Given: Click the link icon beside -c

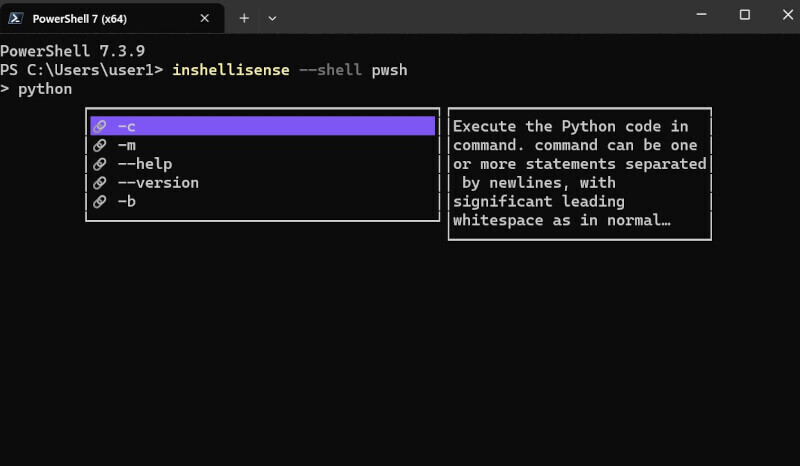Looking at the screenshot, I should click(x=99, y=126).
